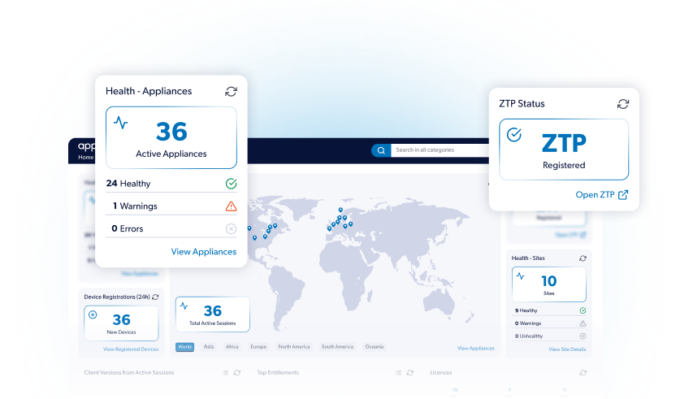680x399 pixels.
Task: Click green check icon beside 9 Healthy sites
Action: tap(583, 311)
